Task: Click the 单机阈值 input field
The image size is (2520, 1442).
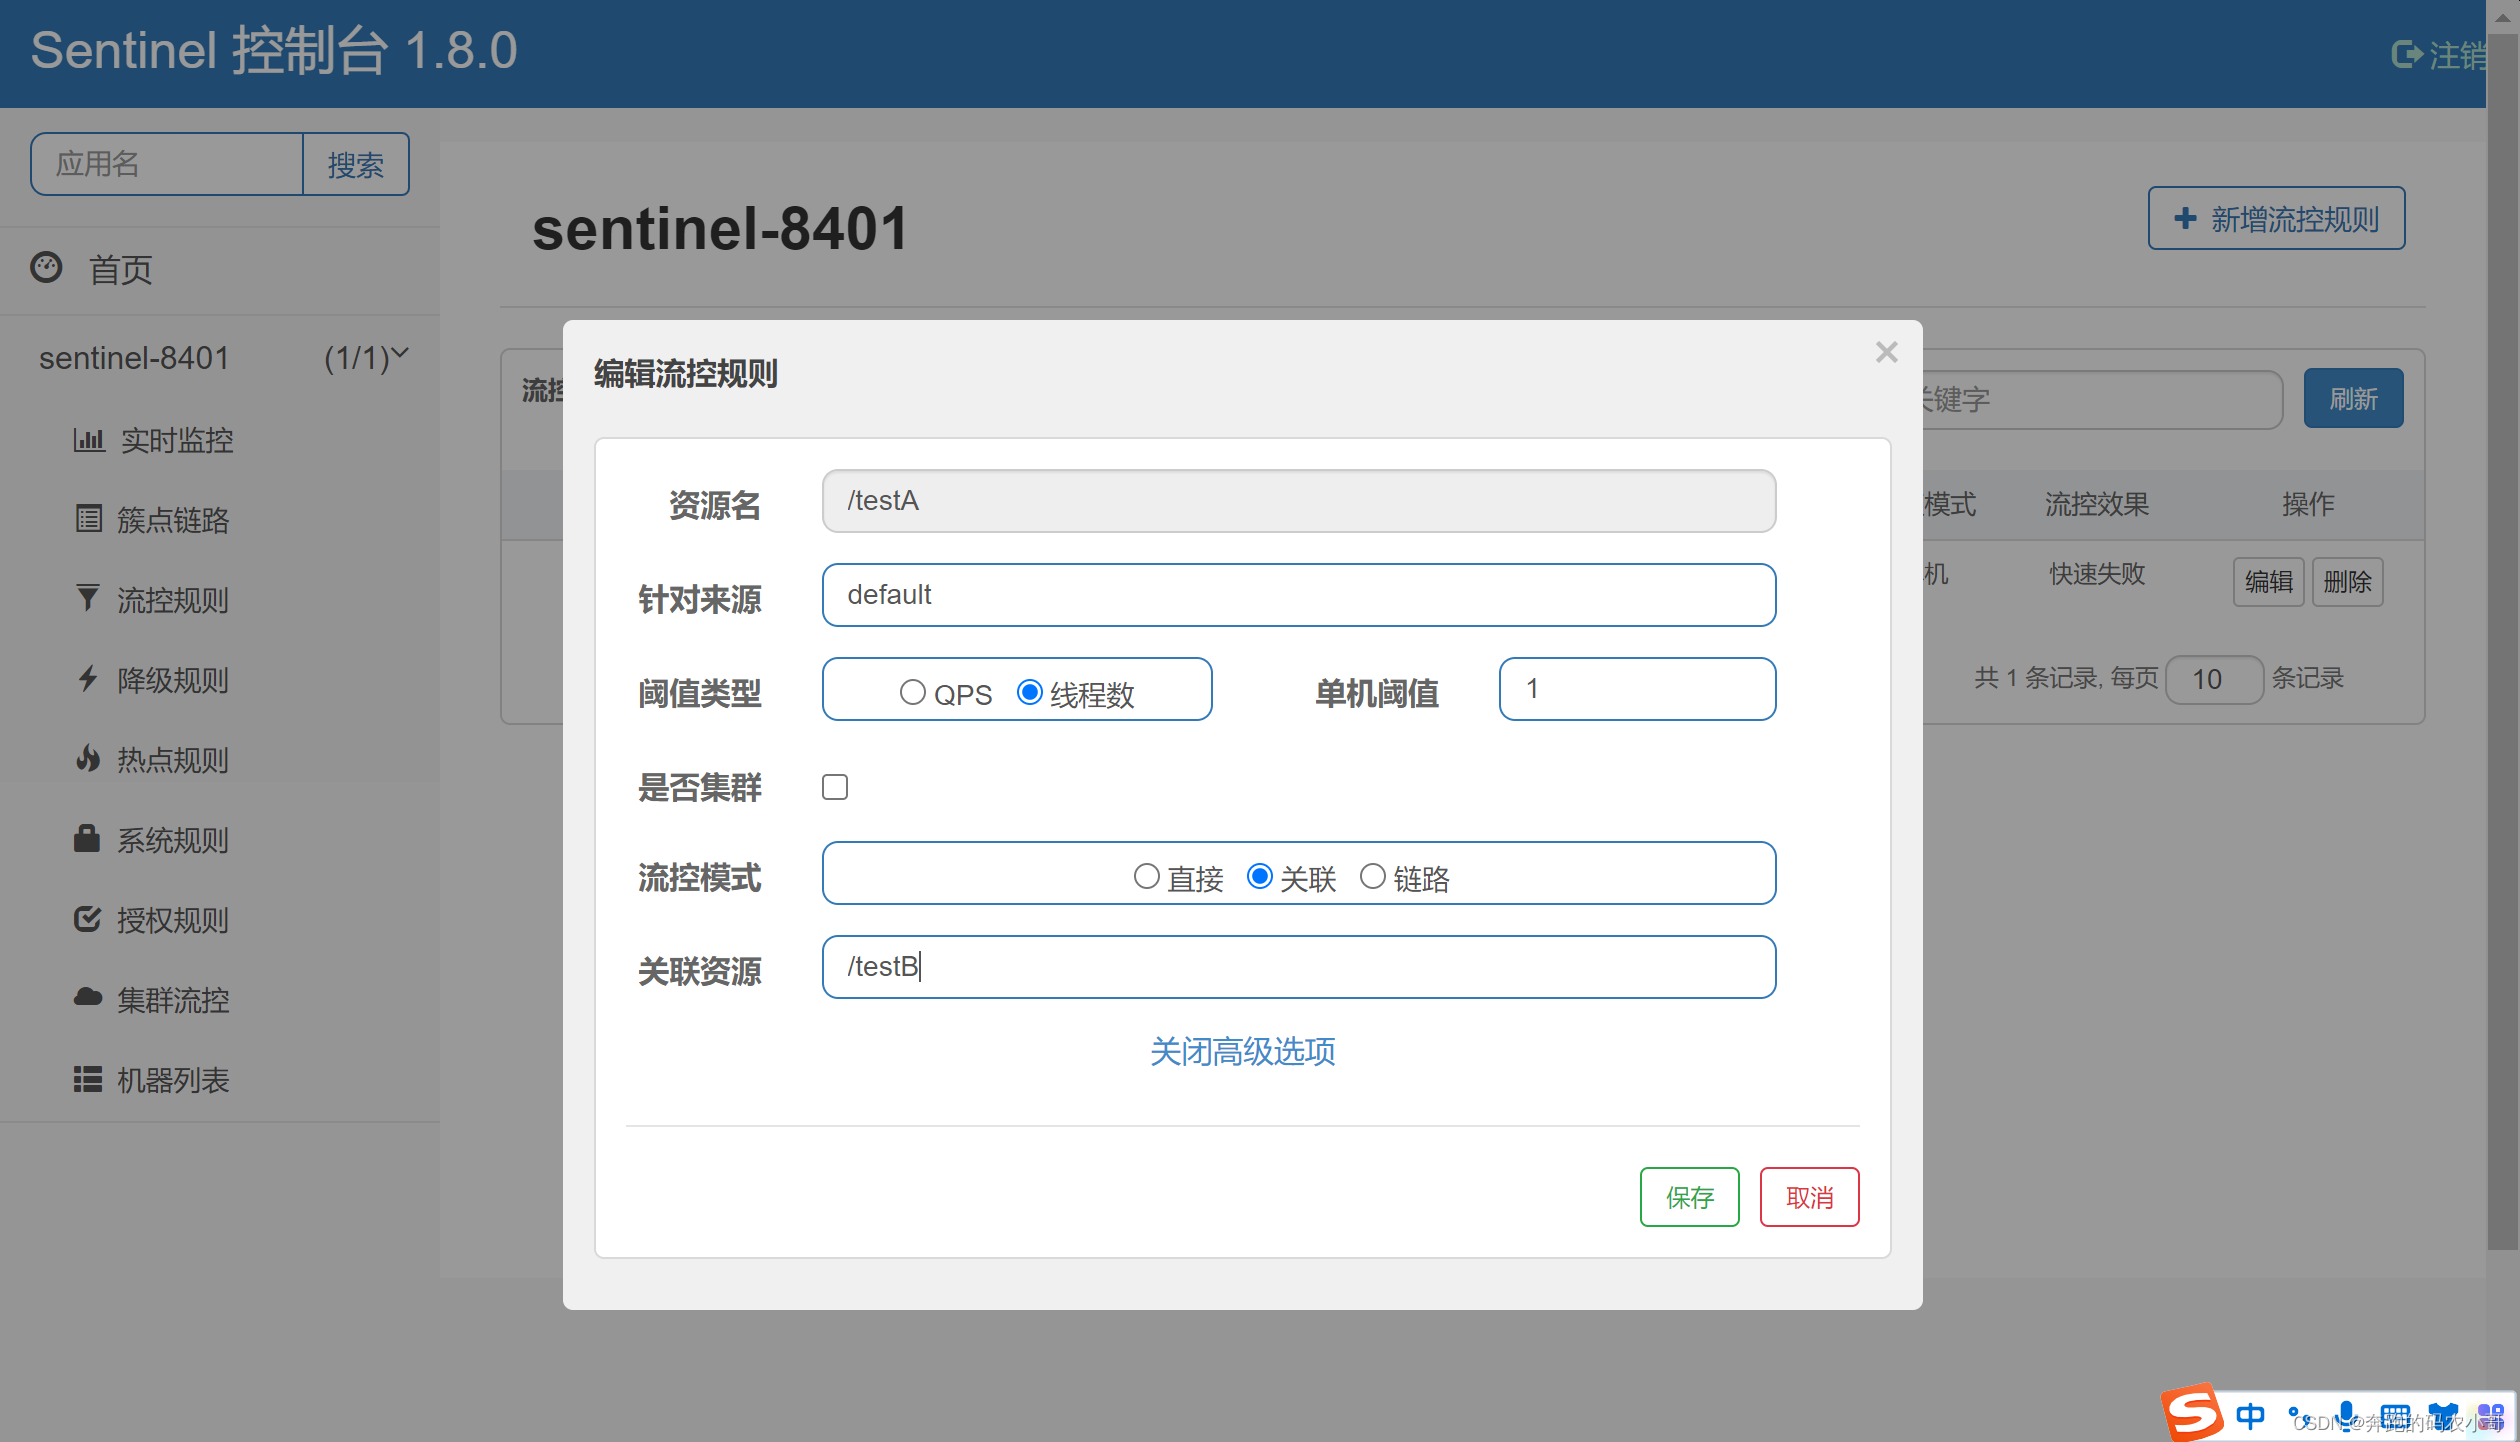Action: click(1637, 688)
